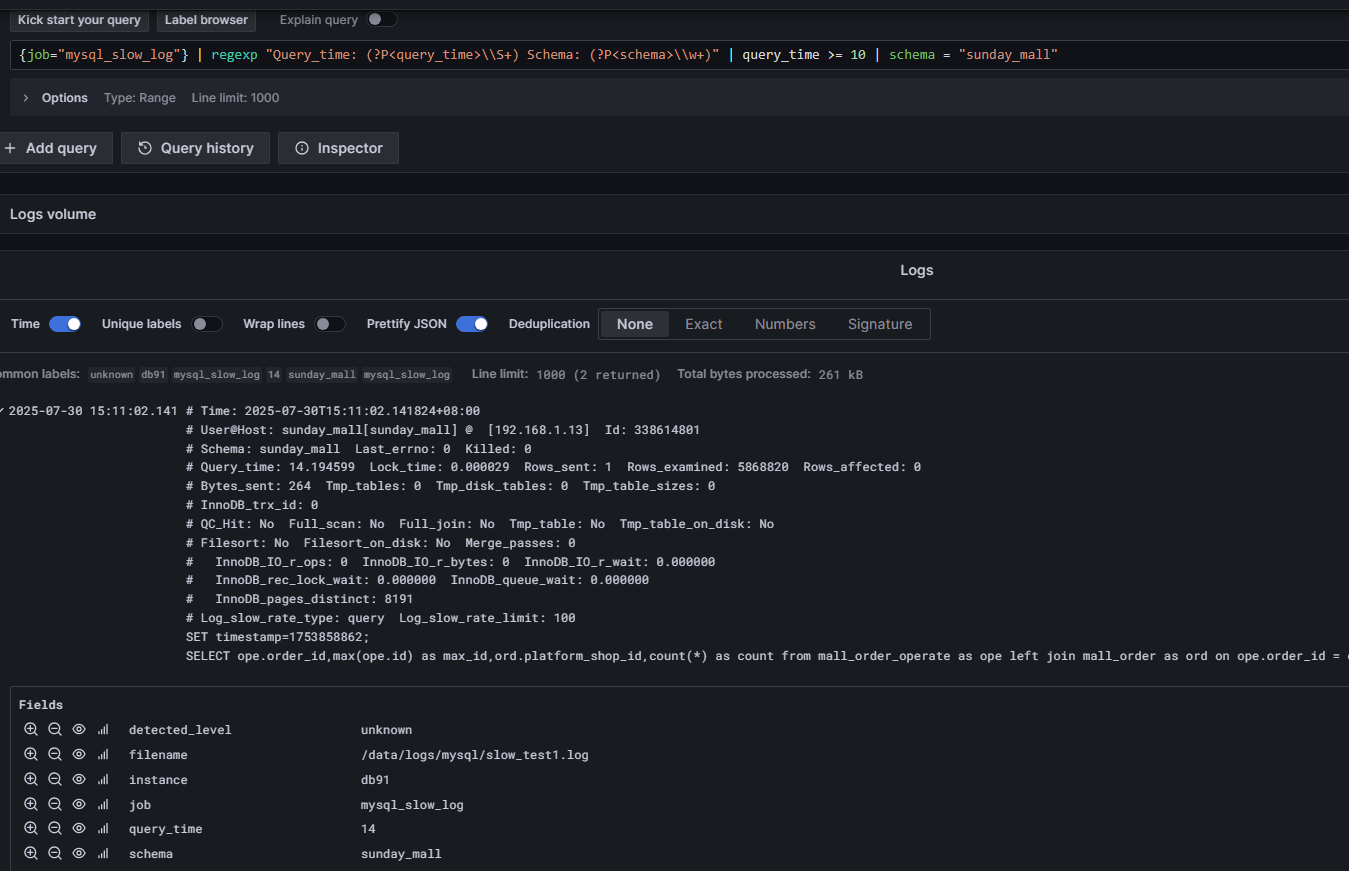The height and width of the screenshot is (871, 1349).
Task: Click the db91 common label chip
Action: pyautogui.click(x=153, y=375)
